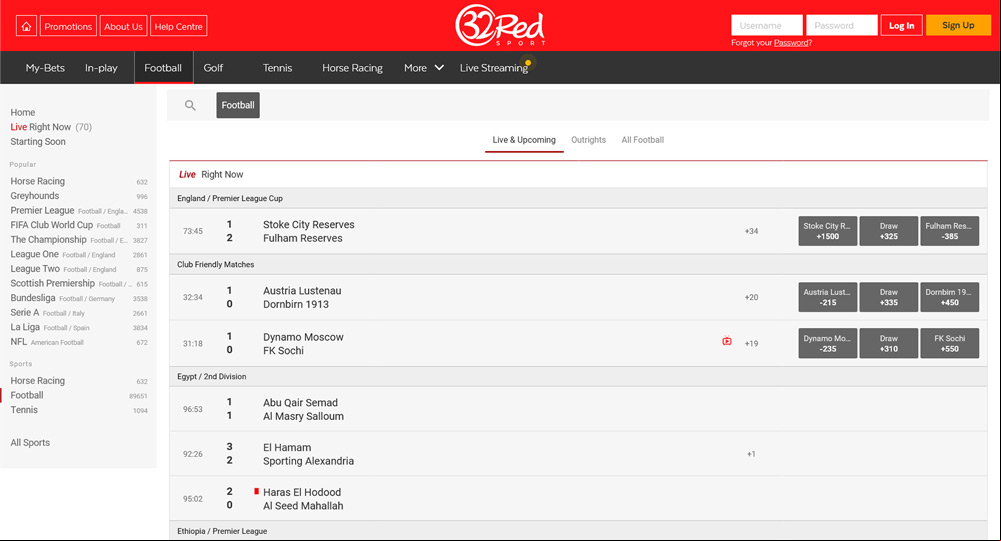Click the search magnifier icon
The width and height of the screenshot is (1001, 541).
(190, 105)
